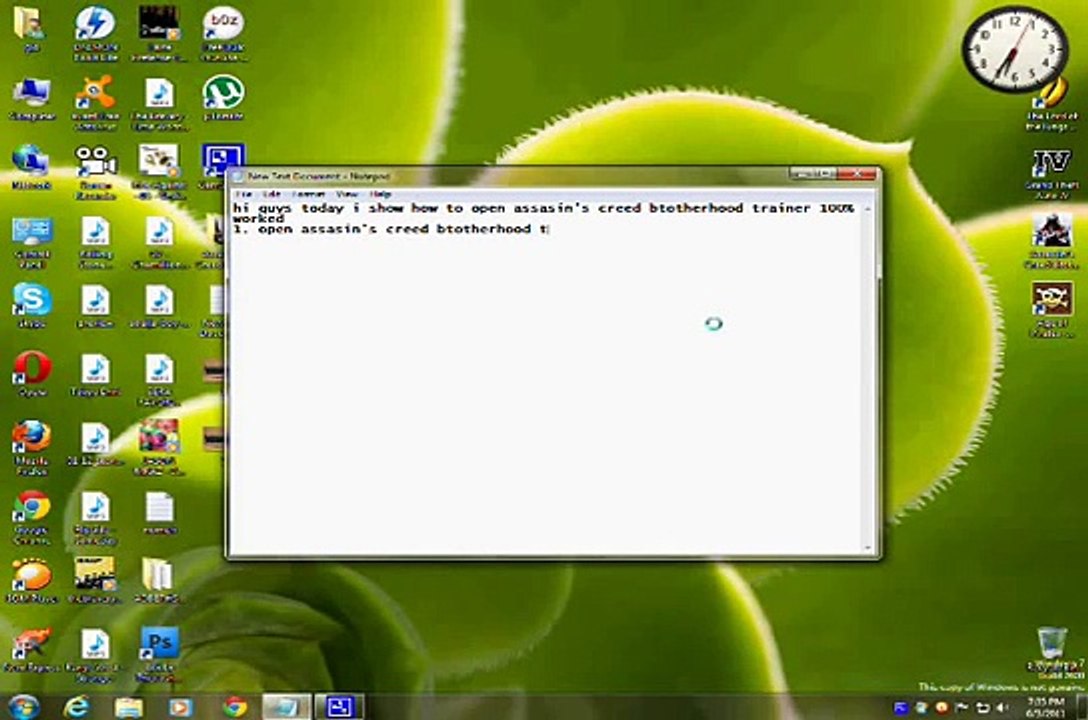Open the b0z shortcut on the desktop
The image size is (1088, 720).
[x=223, y=33]
